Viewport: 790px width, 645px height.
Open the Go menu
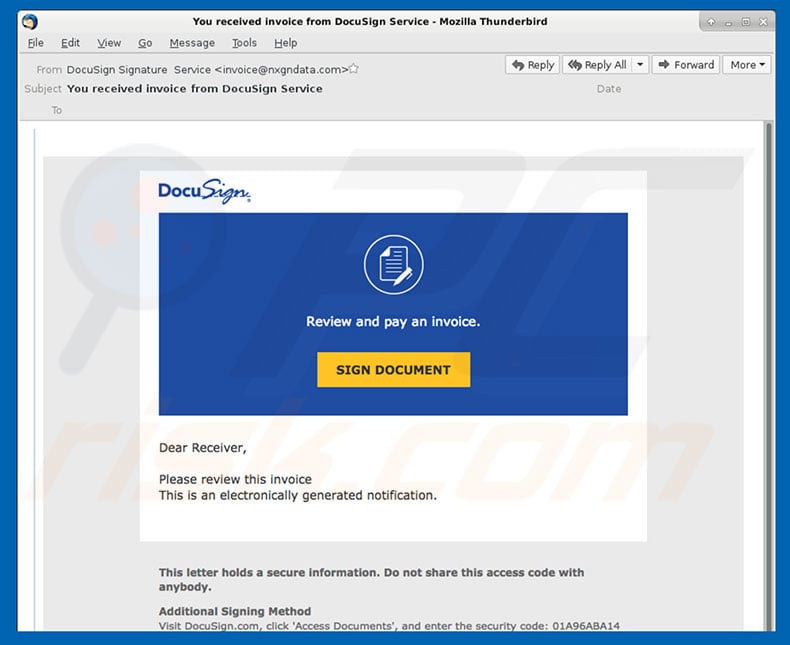coord(145,43)
